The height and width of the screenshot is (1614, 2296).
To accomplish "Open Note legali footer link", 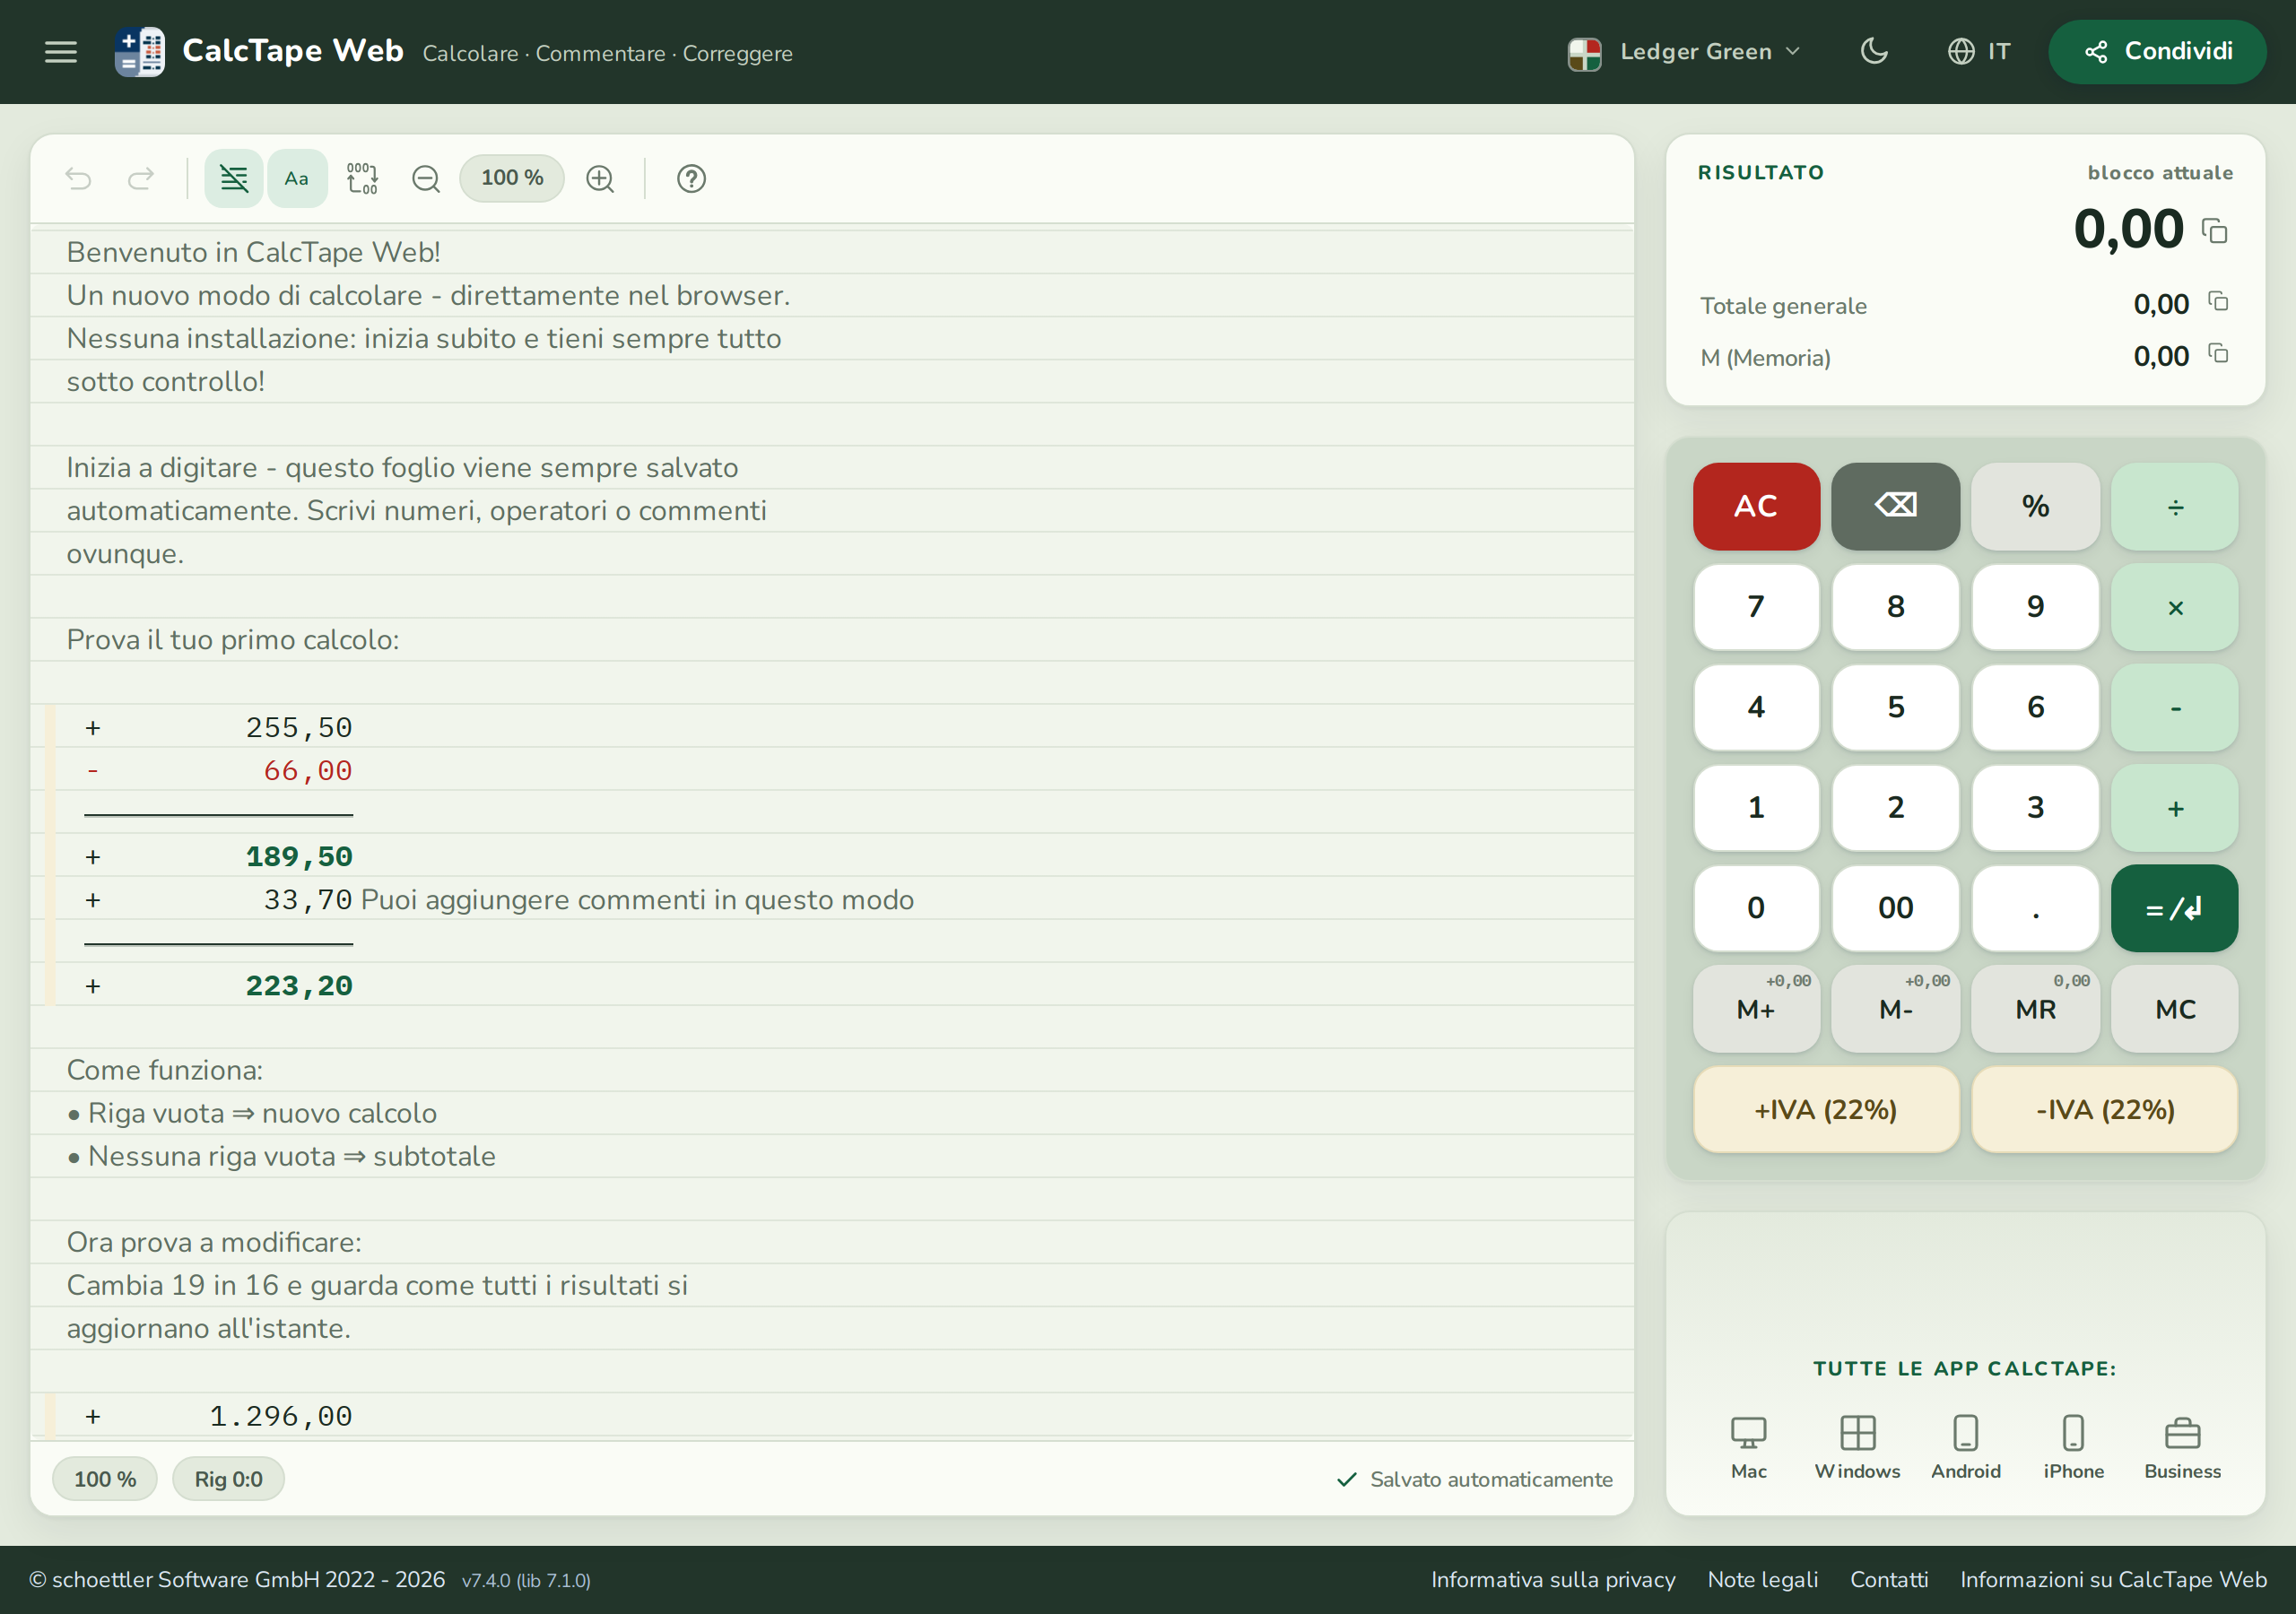I will pyautogui.click(x=1763, y=1580).
